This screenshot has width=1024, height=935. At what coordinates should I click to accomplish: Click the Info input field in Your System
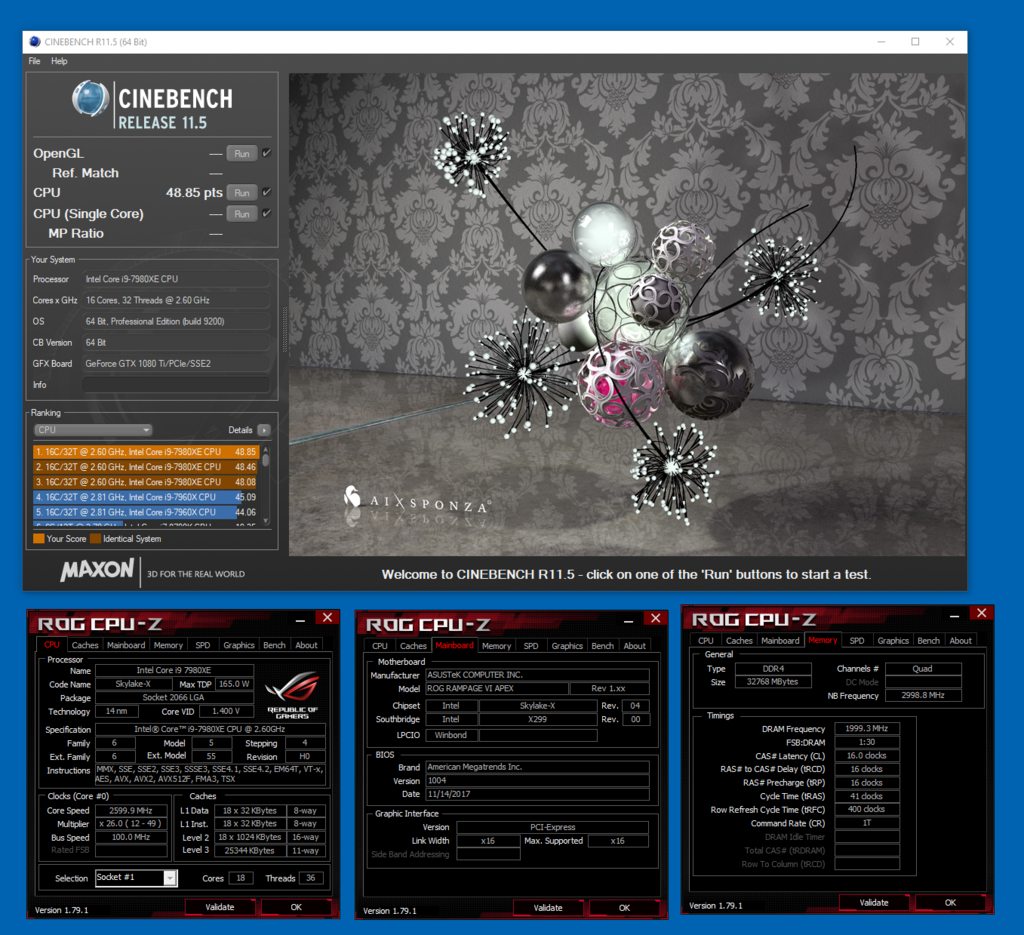pos(176,385)
